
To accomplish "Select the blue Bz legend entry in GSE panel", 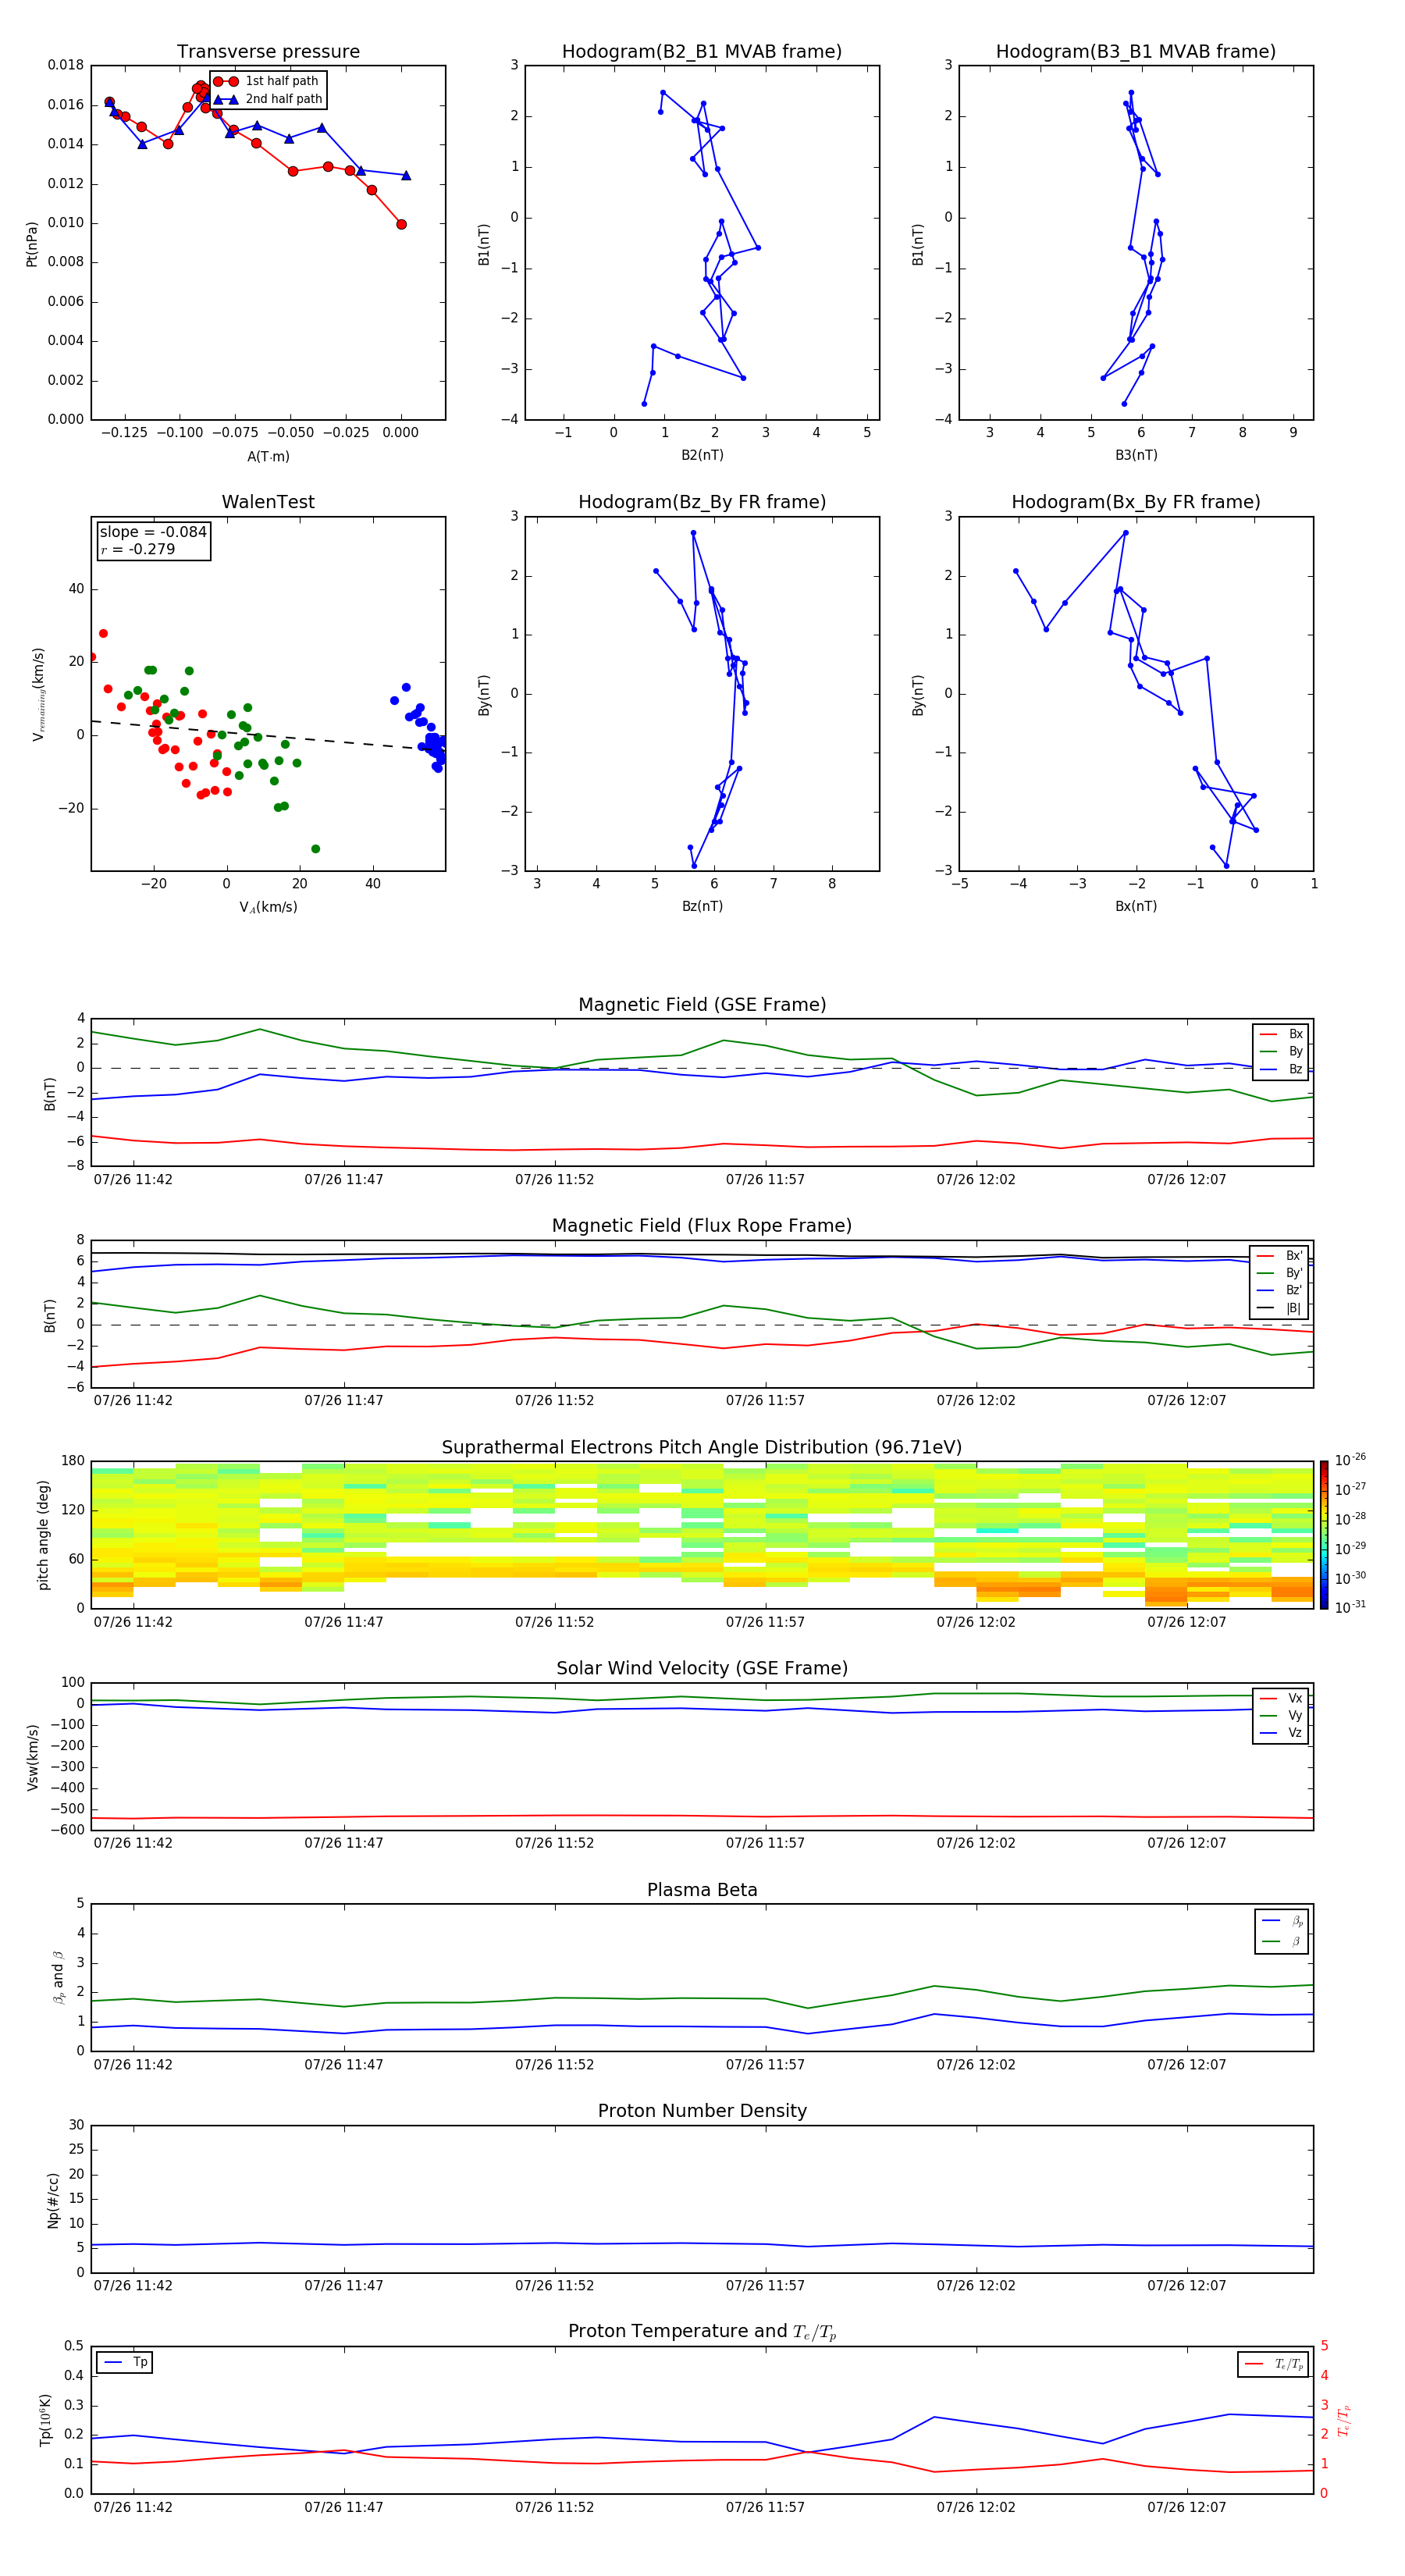I will click(x=1281, y=1070).
